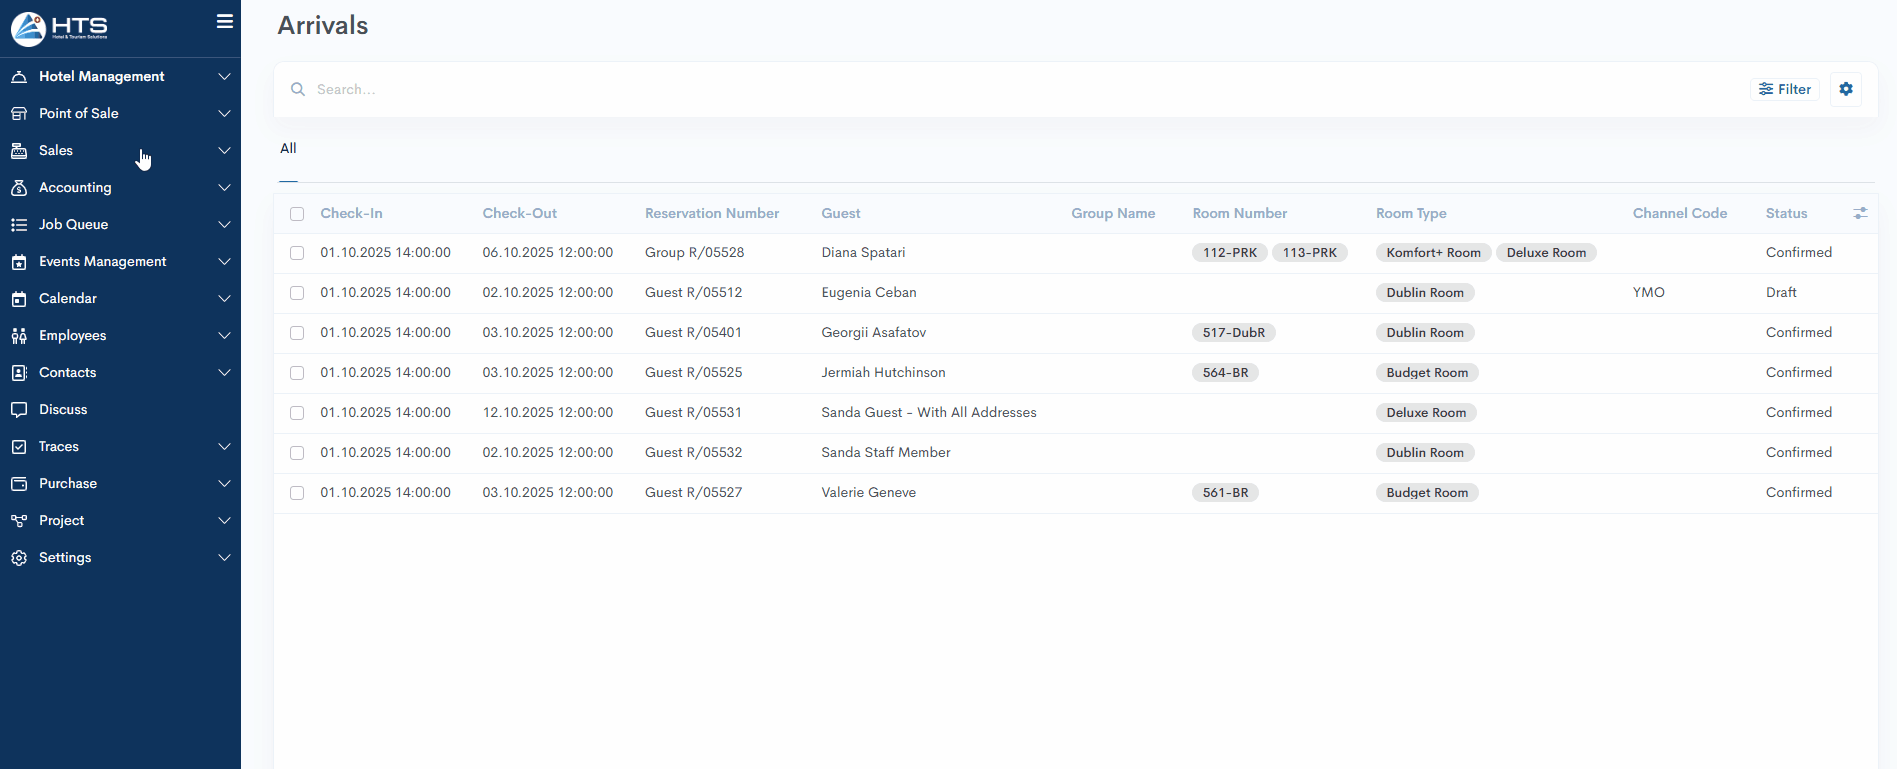Open reservation Guest R/05512
1897x769 pixels.
693,293
